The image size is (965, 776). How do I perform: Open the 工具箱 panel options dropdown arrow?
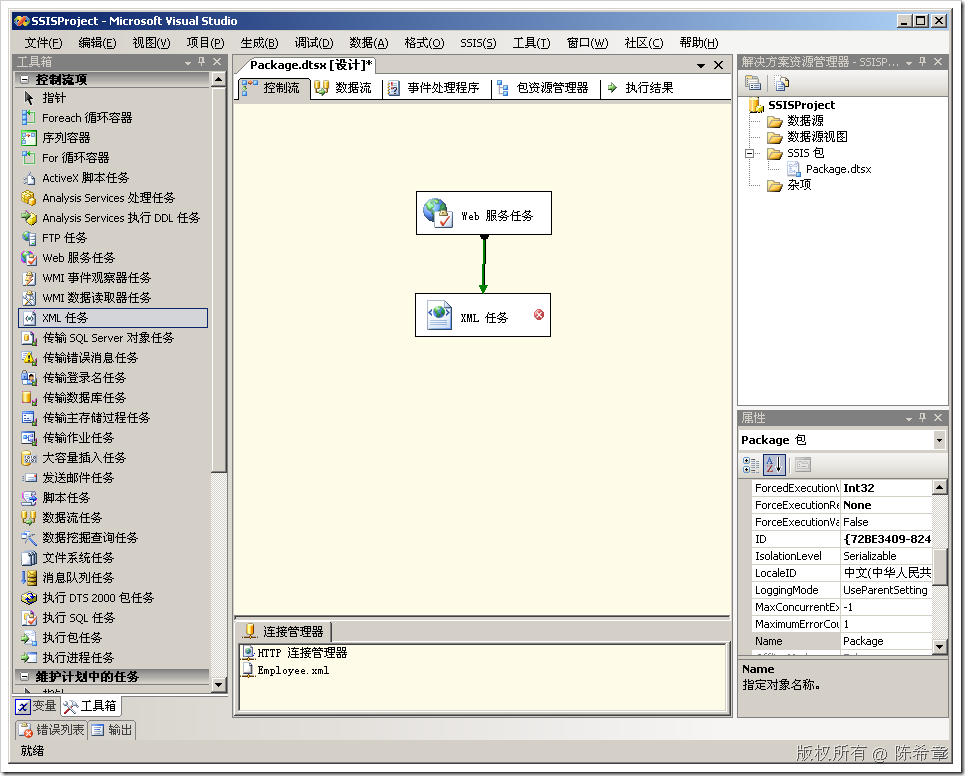[188, 62]
